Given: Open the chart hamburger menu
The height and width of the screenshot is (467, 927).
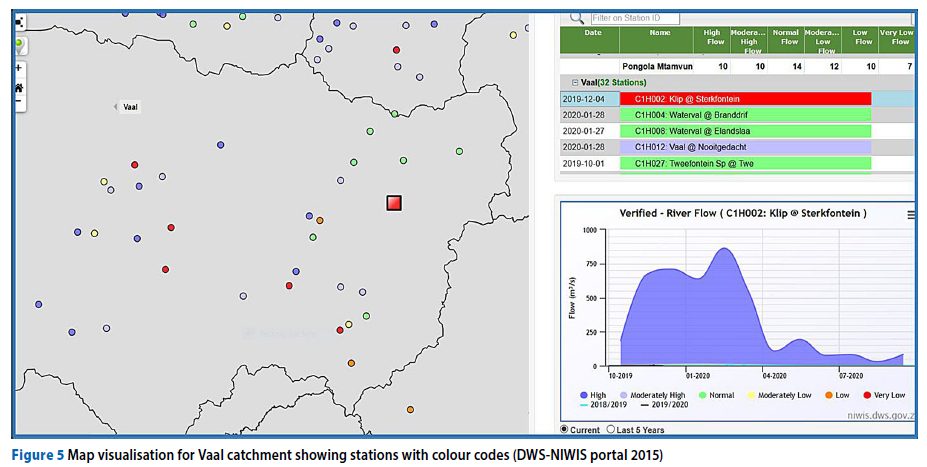Looking at the screenshot, I should coord(909,215).
